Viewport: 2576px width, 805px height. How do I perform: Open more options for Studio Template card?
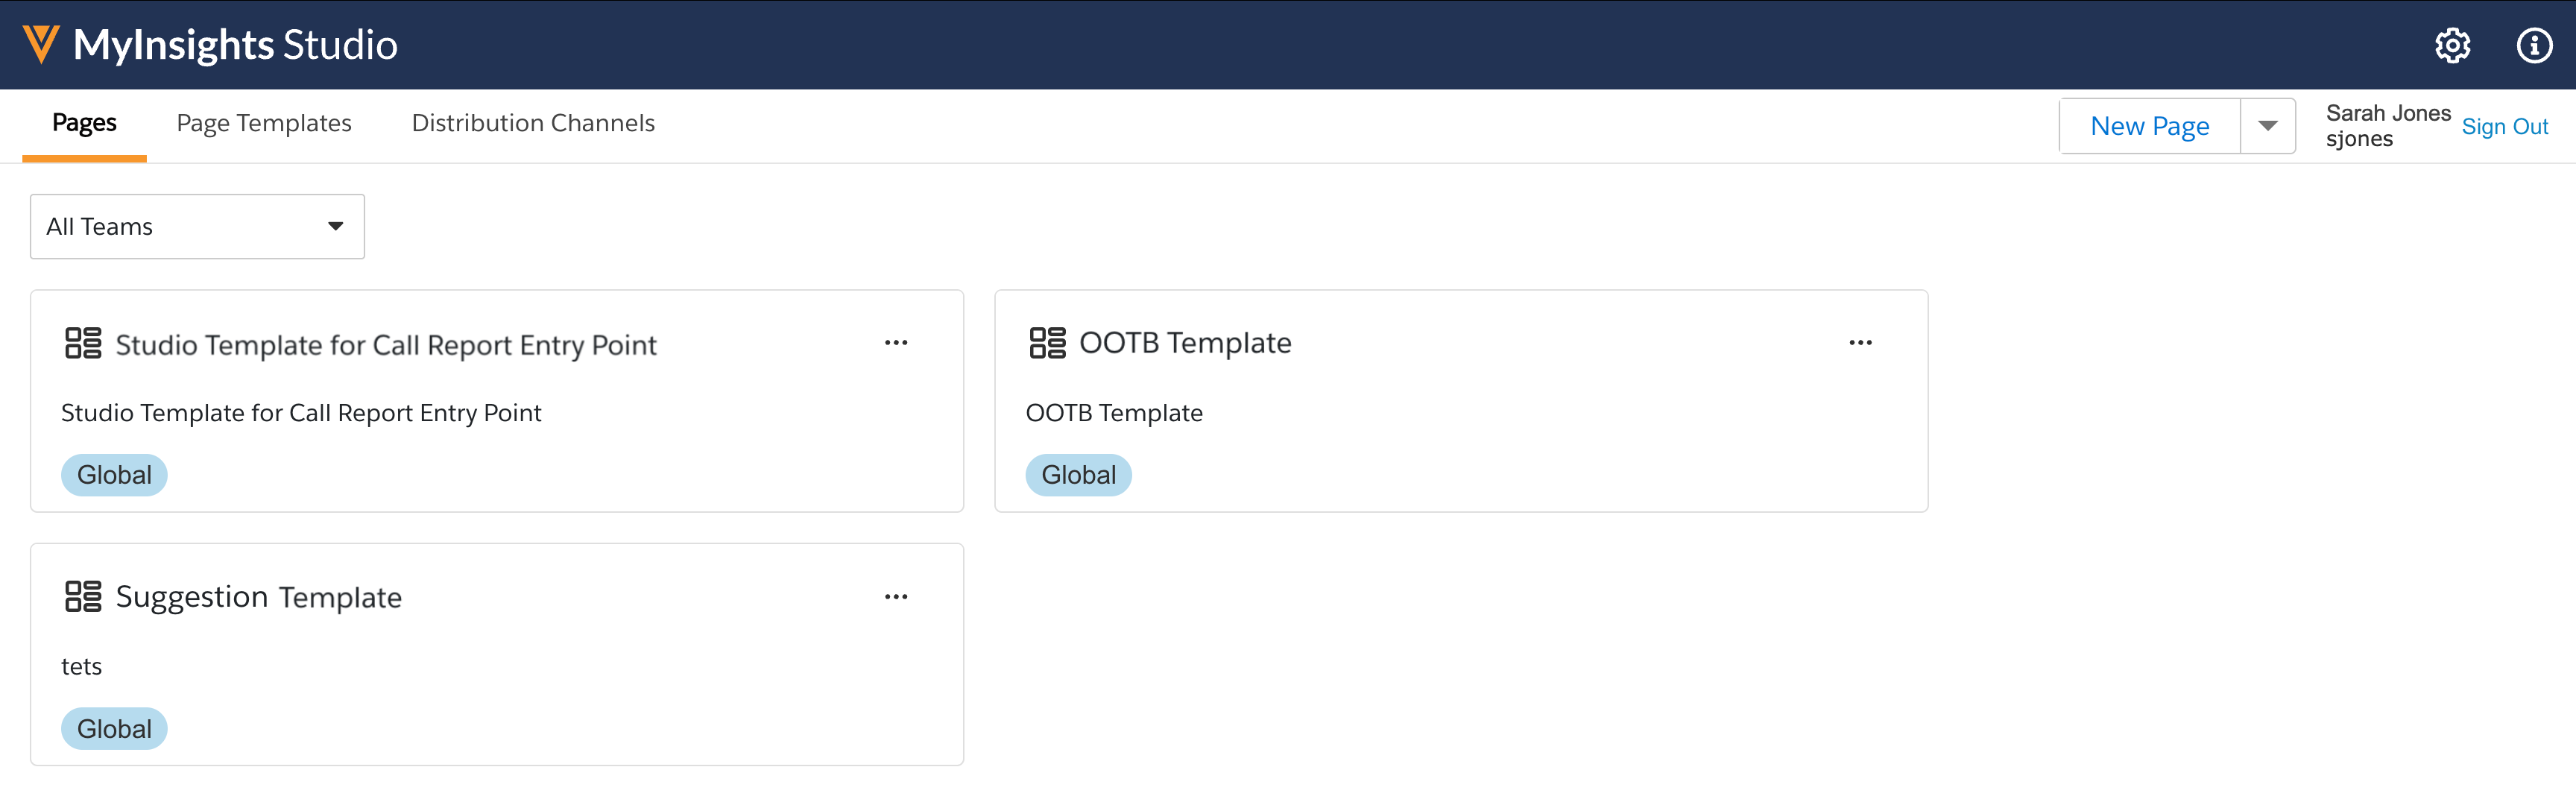tap(896, 343)
